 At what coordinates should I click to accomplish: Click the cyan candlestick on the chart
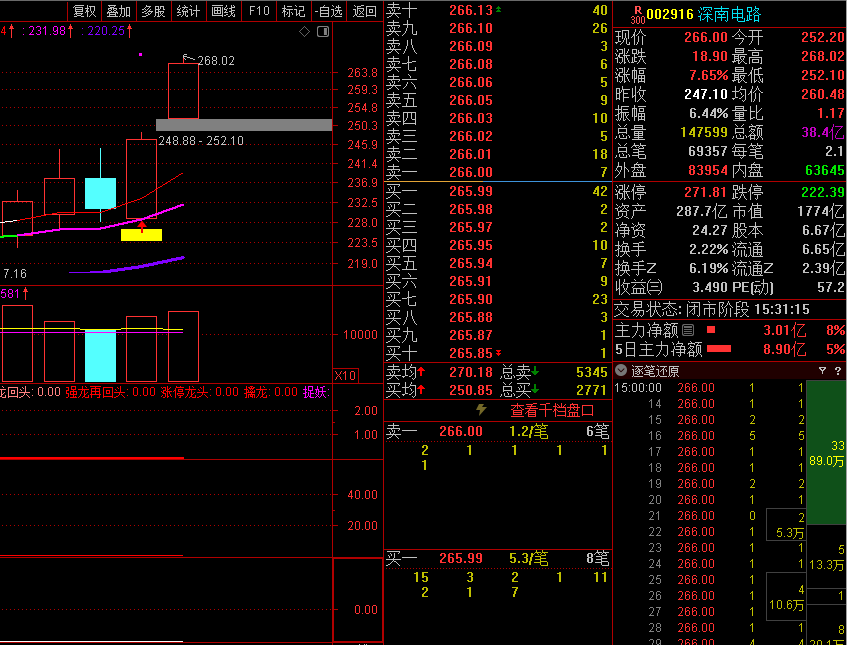click(x=100, y=193)
